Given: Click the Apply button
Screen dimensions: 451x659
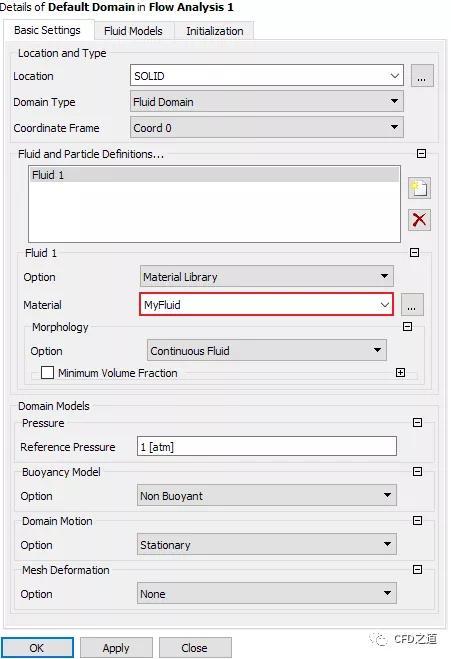Looking at the screenshot, I should [x=116, y=648].
